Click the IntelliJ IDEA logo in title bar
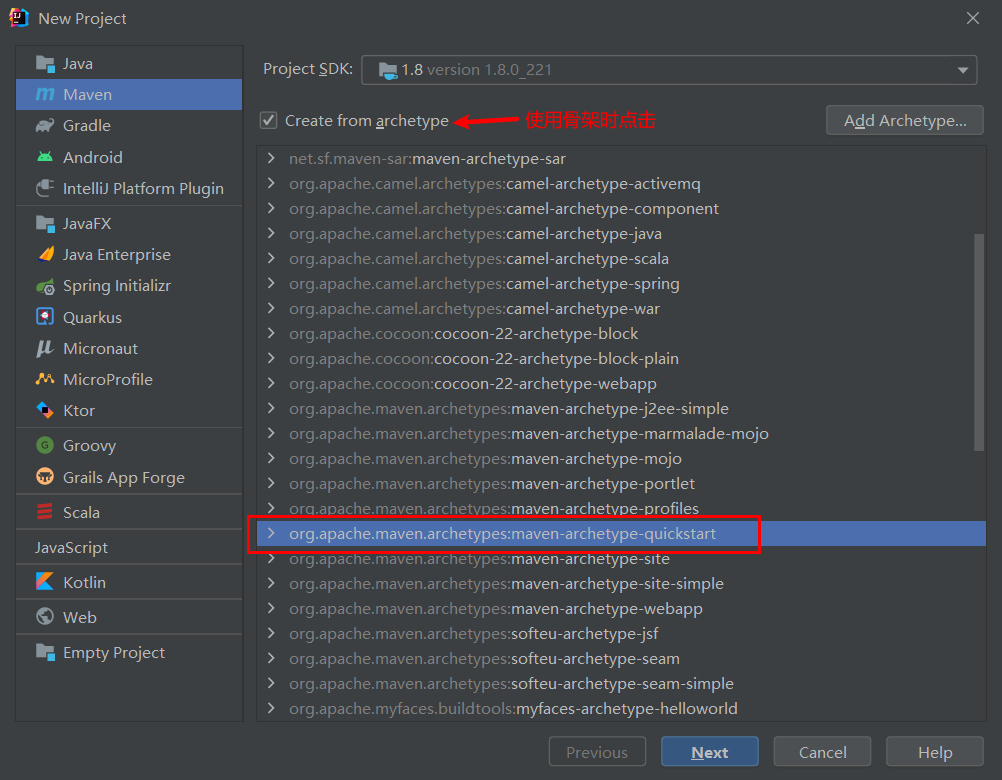This screenshot has width=1002, height=780. coord(19,18)
